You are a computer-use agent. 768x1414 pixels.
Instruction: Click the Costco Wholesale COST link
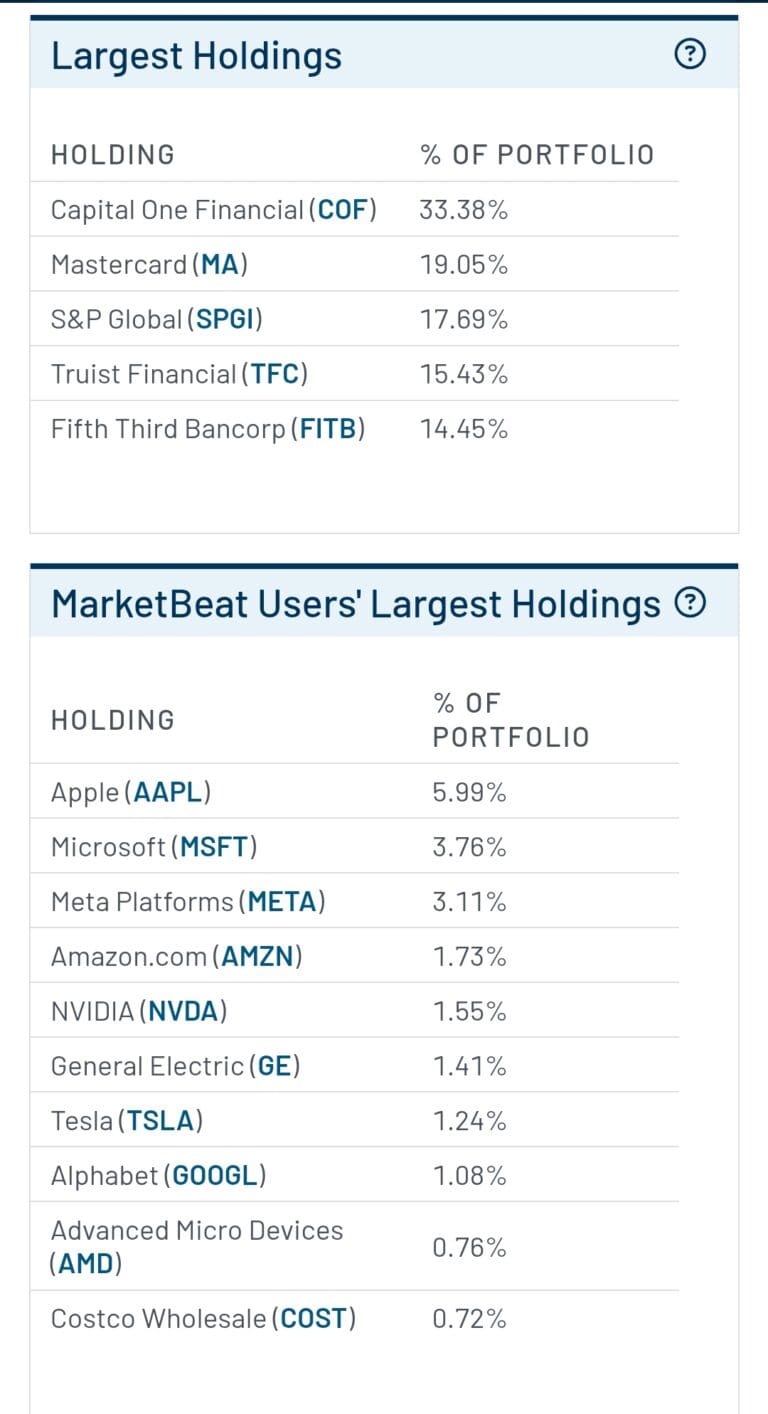pos(315,1318)
